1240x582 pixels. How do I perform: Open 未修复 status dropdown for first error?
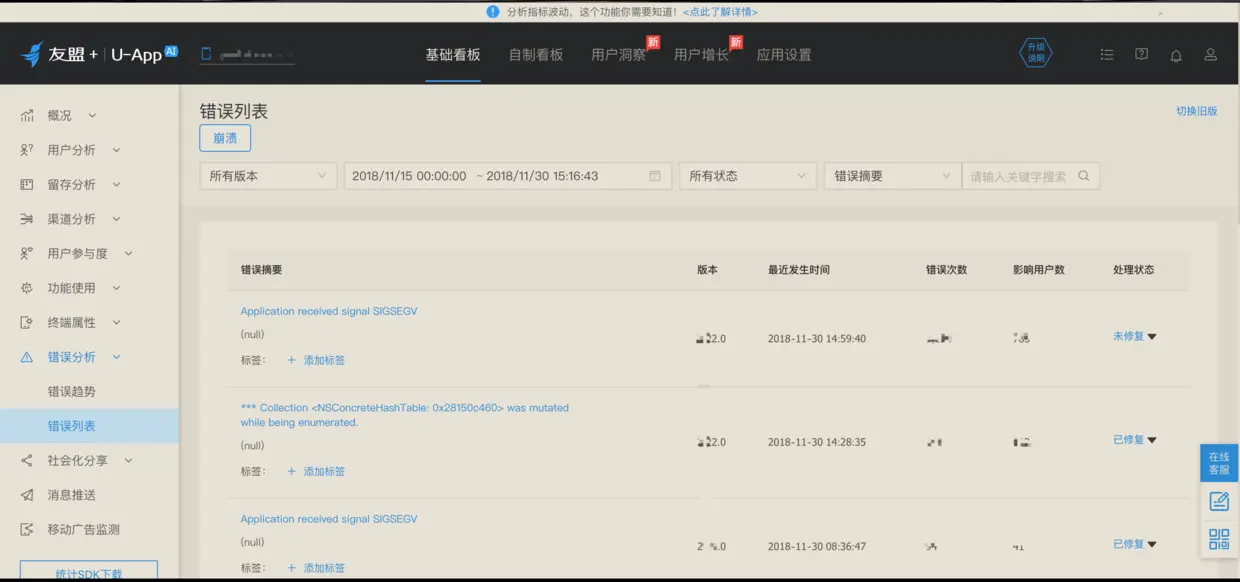point(1135,337)
